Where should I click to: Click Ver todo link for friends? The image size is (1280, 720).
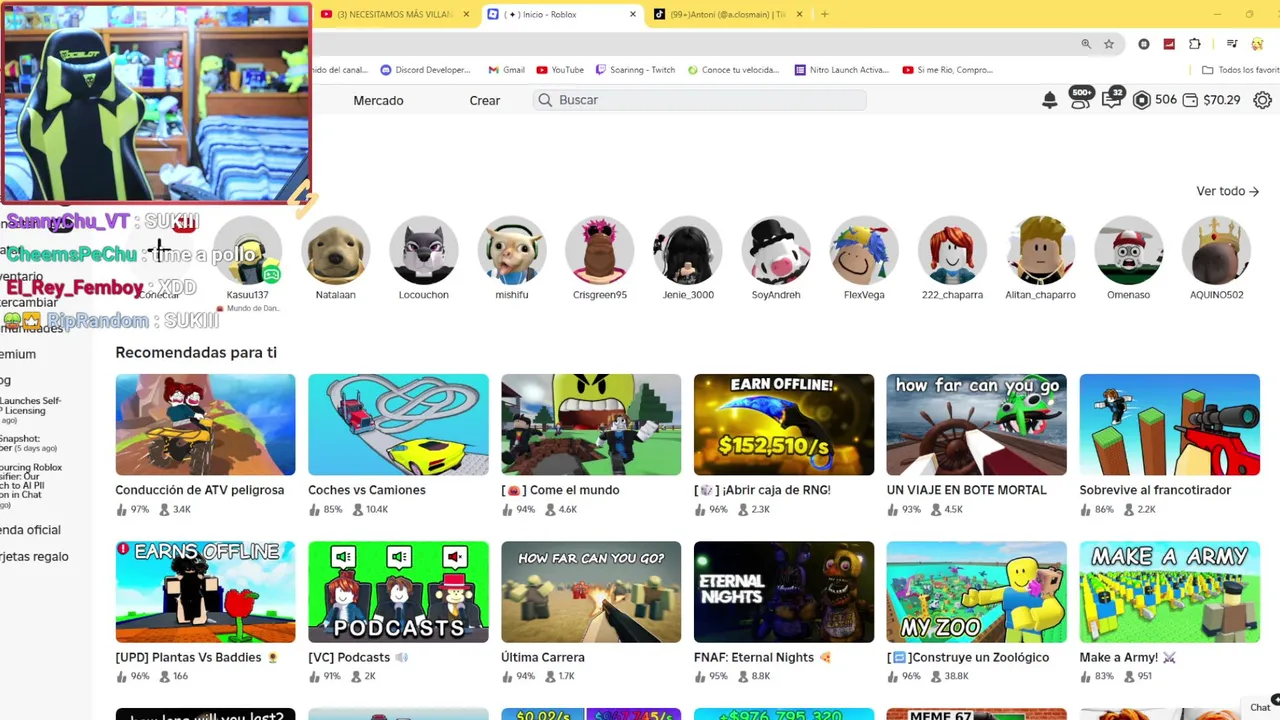click(x=1227, y=191)
